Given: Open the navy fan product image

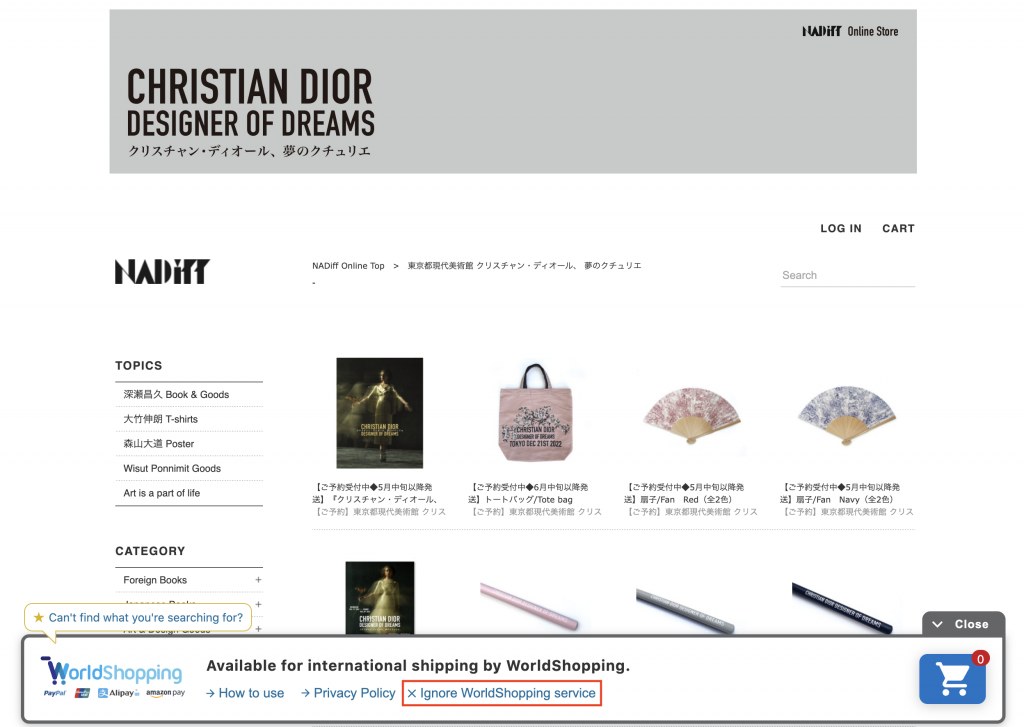Looking at the screenshot, I should pos(847,415).
